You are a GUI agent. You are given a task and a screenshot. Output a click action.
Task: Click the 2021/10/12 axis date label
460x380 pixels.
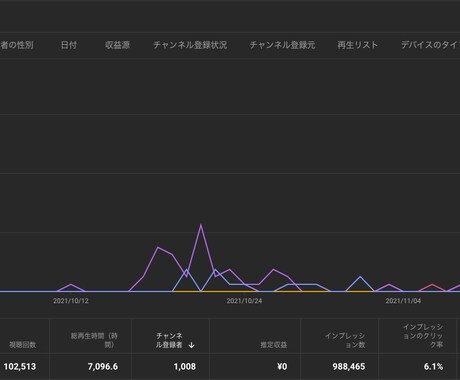point(71,301)
